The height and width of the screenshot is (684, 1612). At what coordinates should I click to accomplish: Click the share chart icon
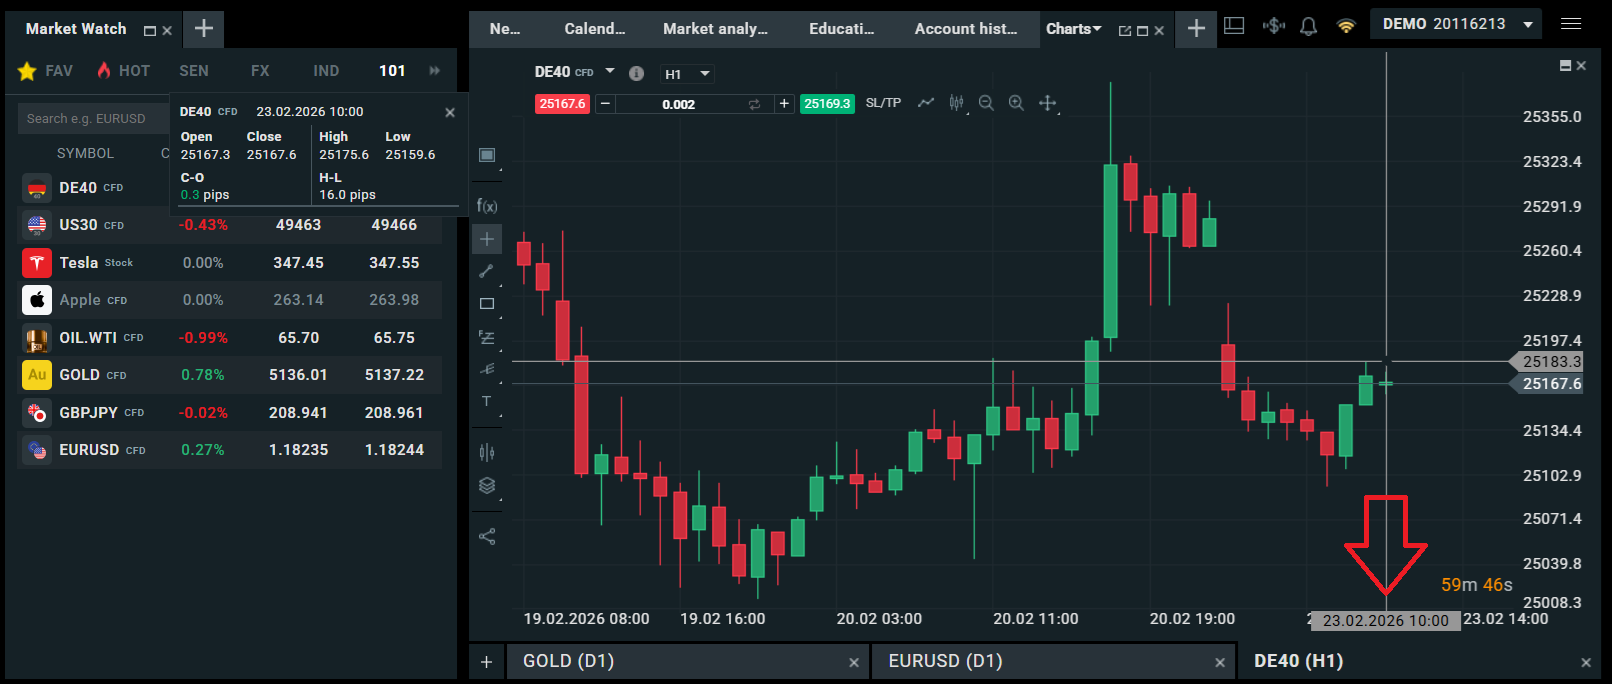[x=487, y=537]
